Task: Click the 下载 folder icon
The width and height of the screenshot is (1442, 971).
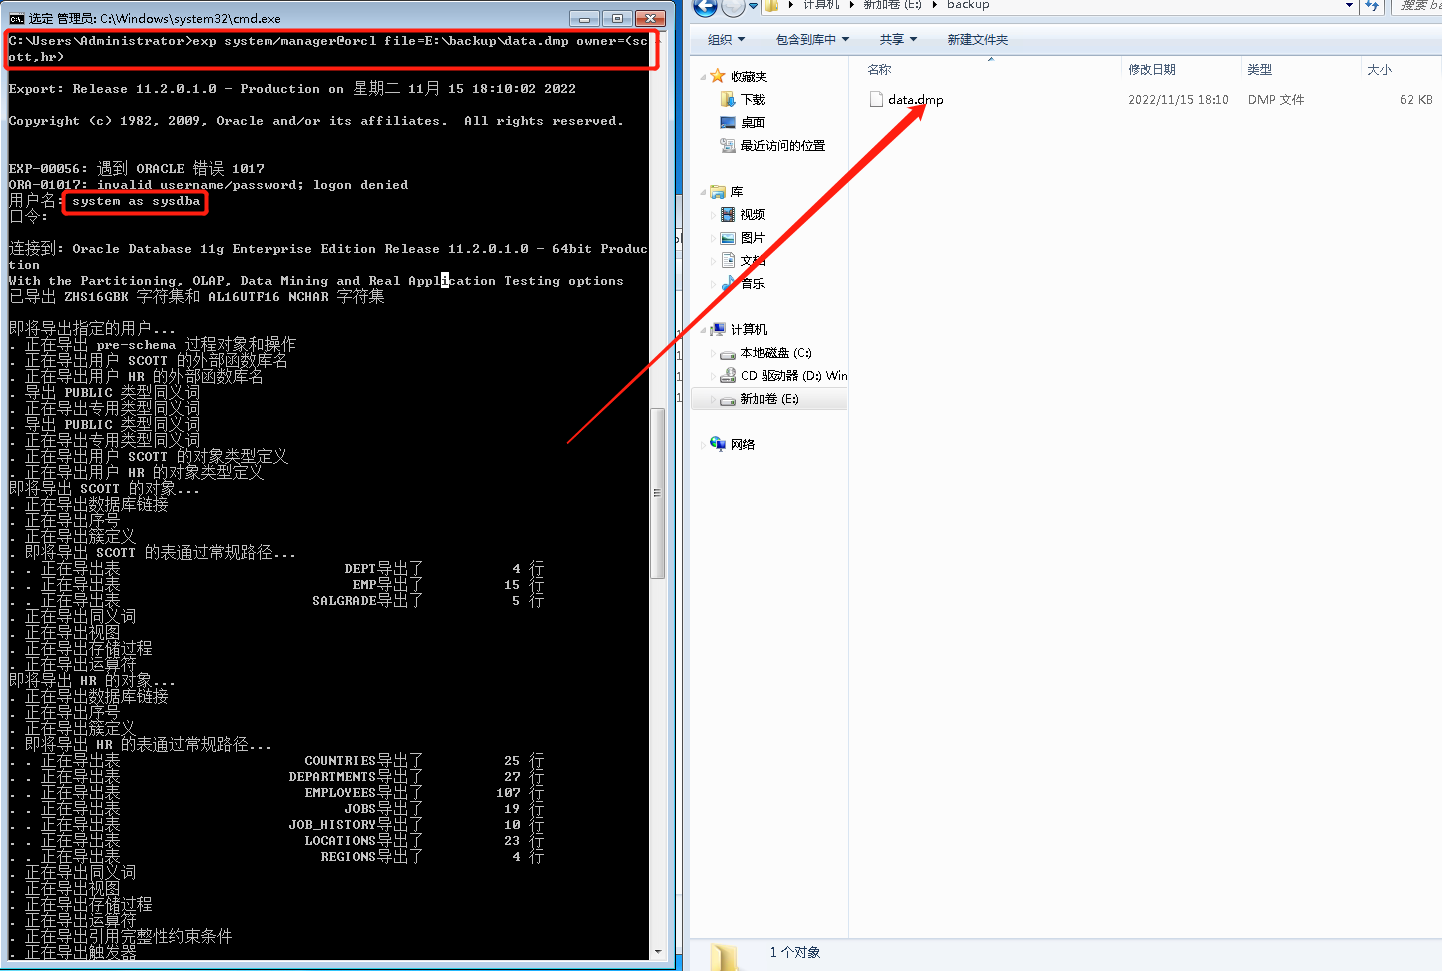Action: tap(728, 99)
